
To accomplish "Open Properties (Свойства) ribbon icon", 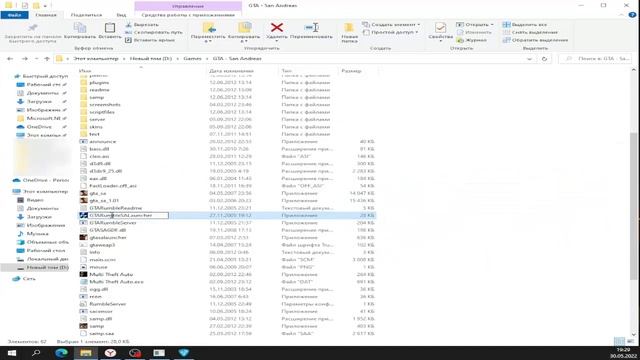I will tap(440, 28).
